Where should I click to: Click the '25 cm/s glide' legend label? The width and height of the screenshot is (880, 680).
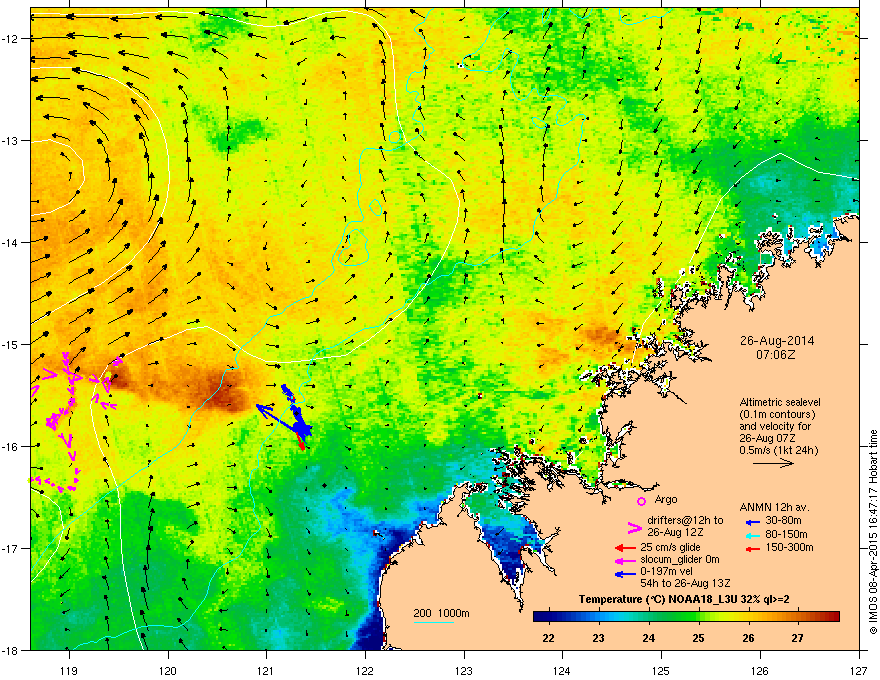(670, 547)
